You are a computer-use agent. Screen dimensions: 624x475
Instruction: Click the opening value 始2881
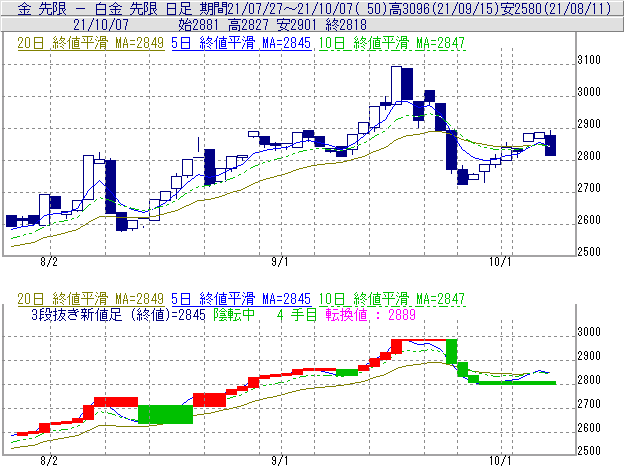tap(198, 25)
